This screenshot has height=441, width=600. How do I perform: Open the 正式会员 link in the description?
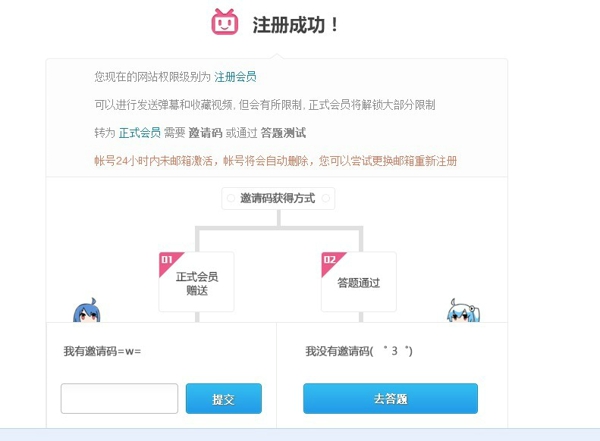click(139, 132)
